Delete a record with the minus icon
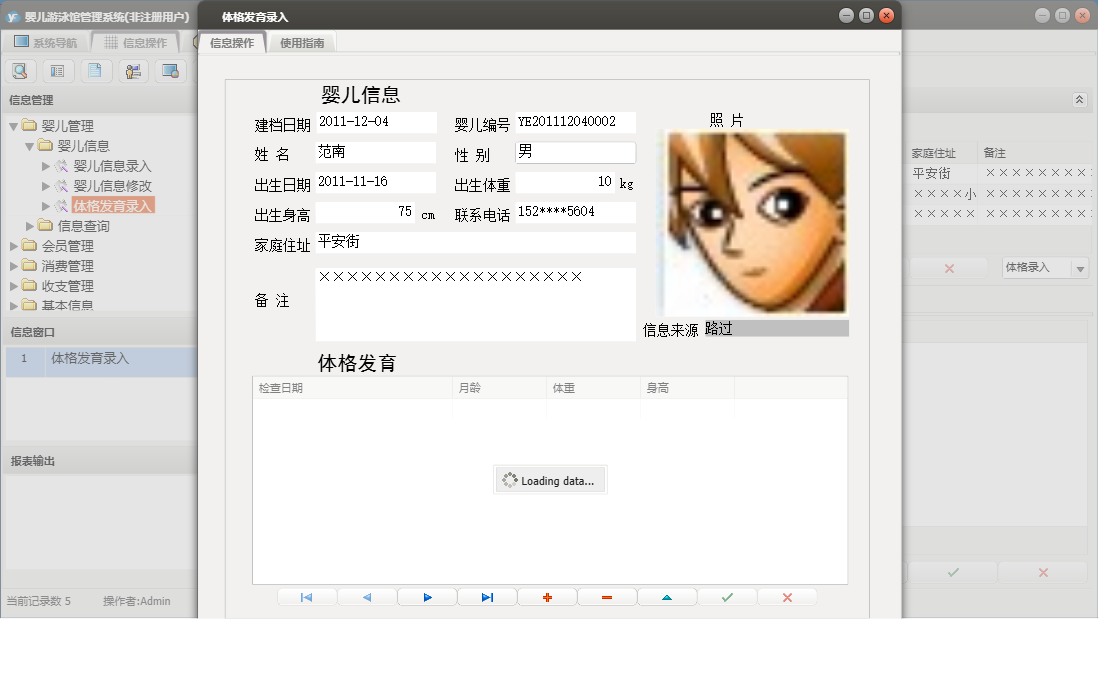1098x695 pixels. [x=607, y=596]
